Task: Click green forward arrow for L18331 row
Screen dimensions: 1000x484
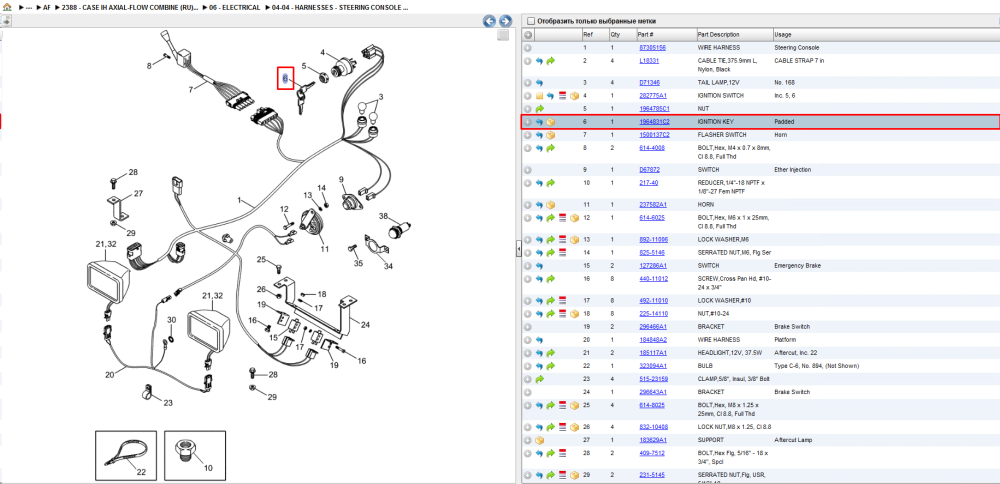Action: coord(550,61)
